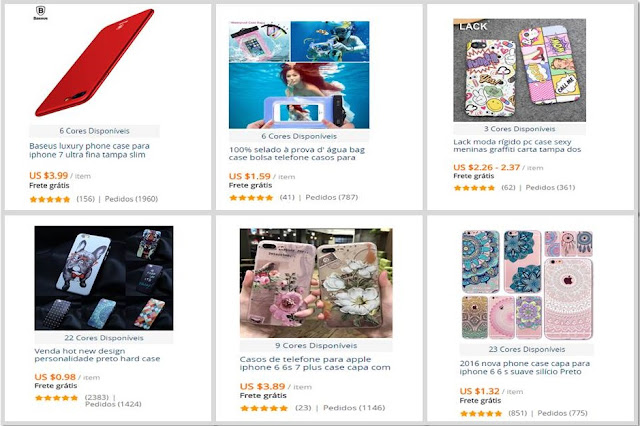
Task: Click '22 Cores Disponíveis' color options bar
Action: (104, 338)
